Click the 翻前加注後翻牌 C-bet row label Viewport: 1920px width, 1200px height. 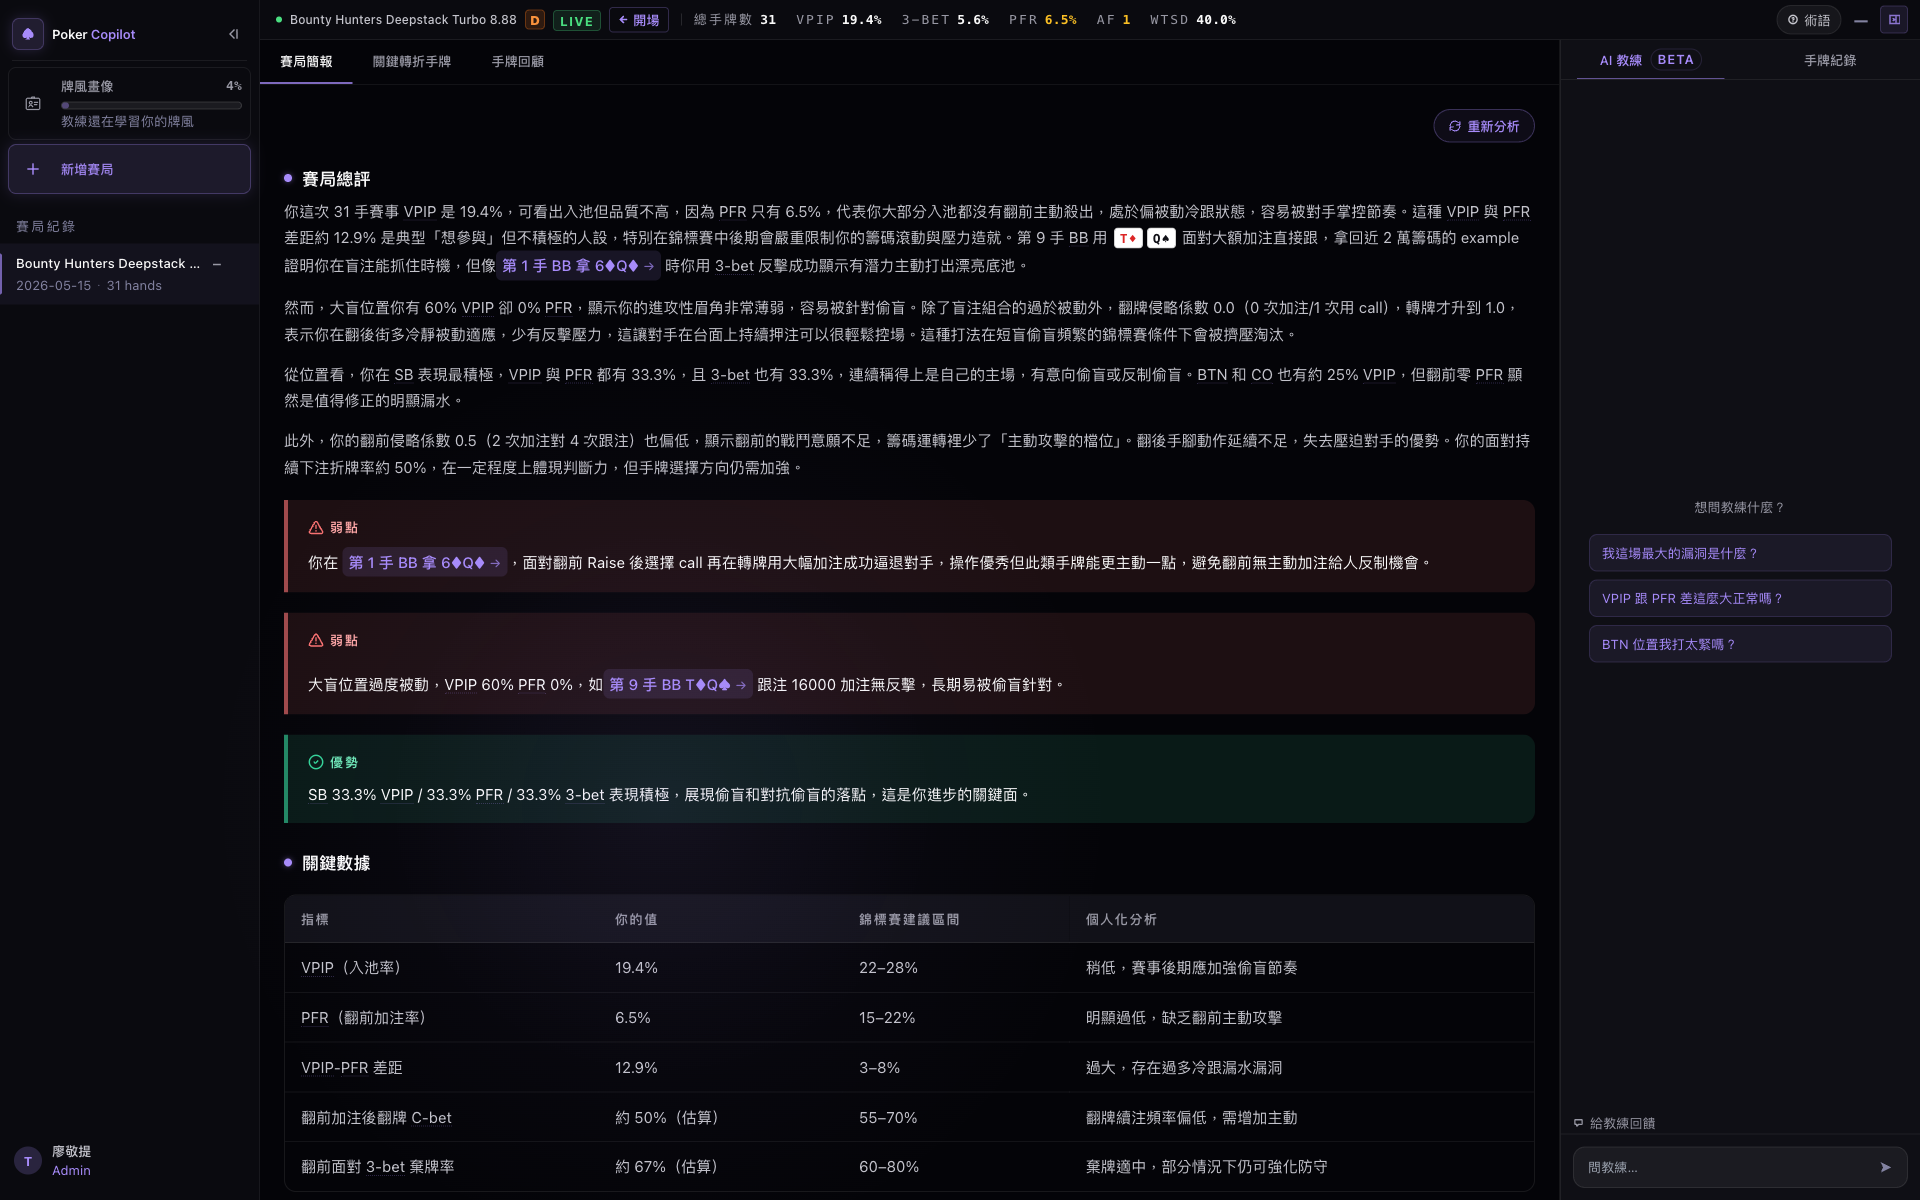[x=377, y=1118]
